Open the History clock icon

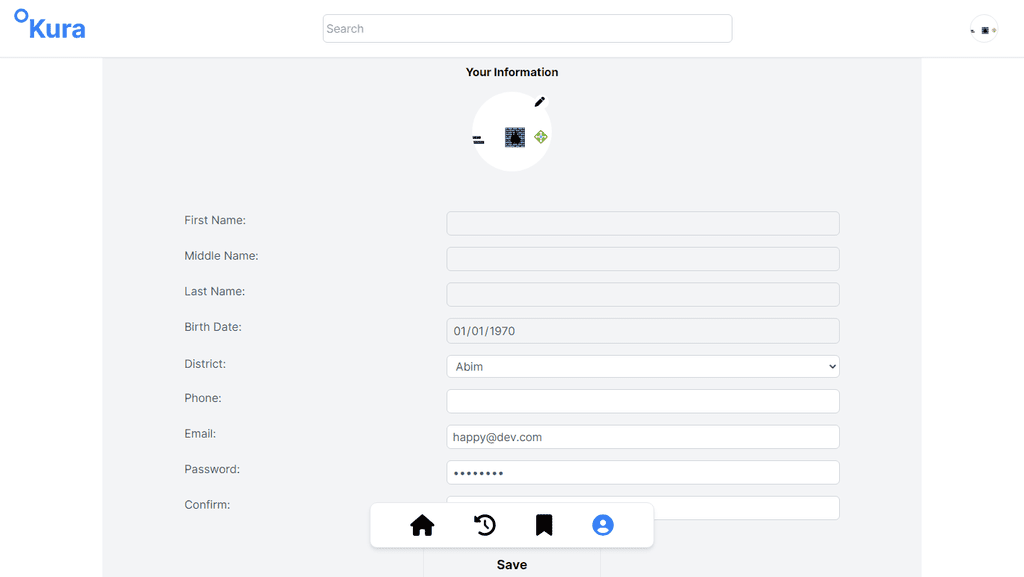485,525
